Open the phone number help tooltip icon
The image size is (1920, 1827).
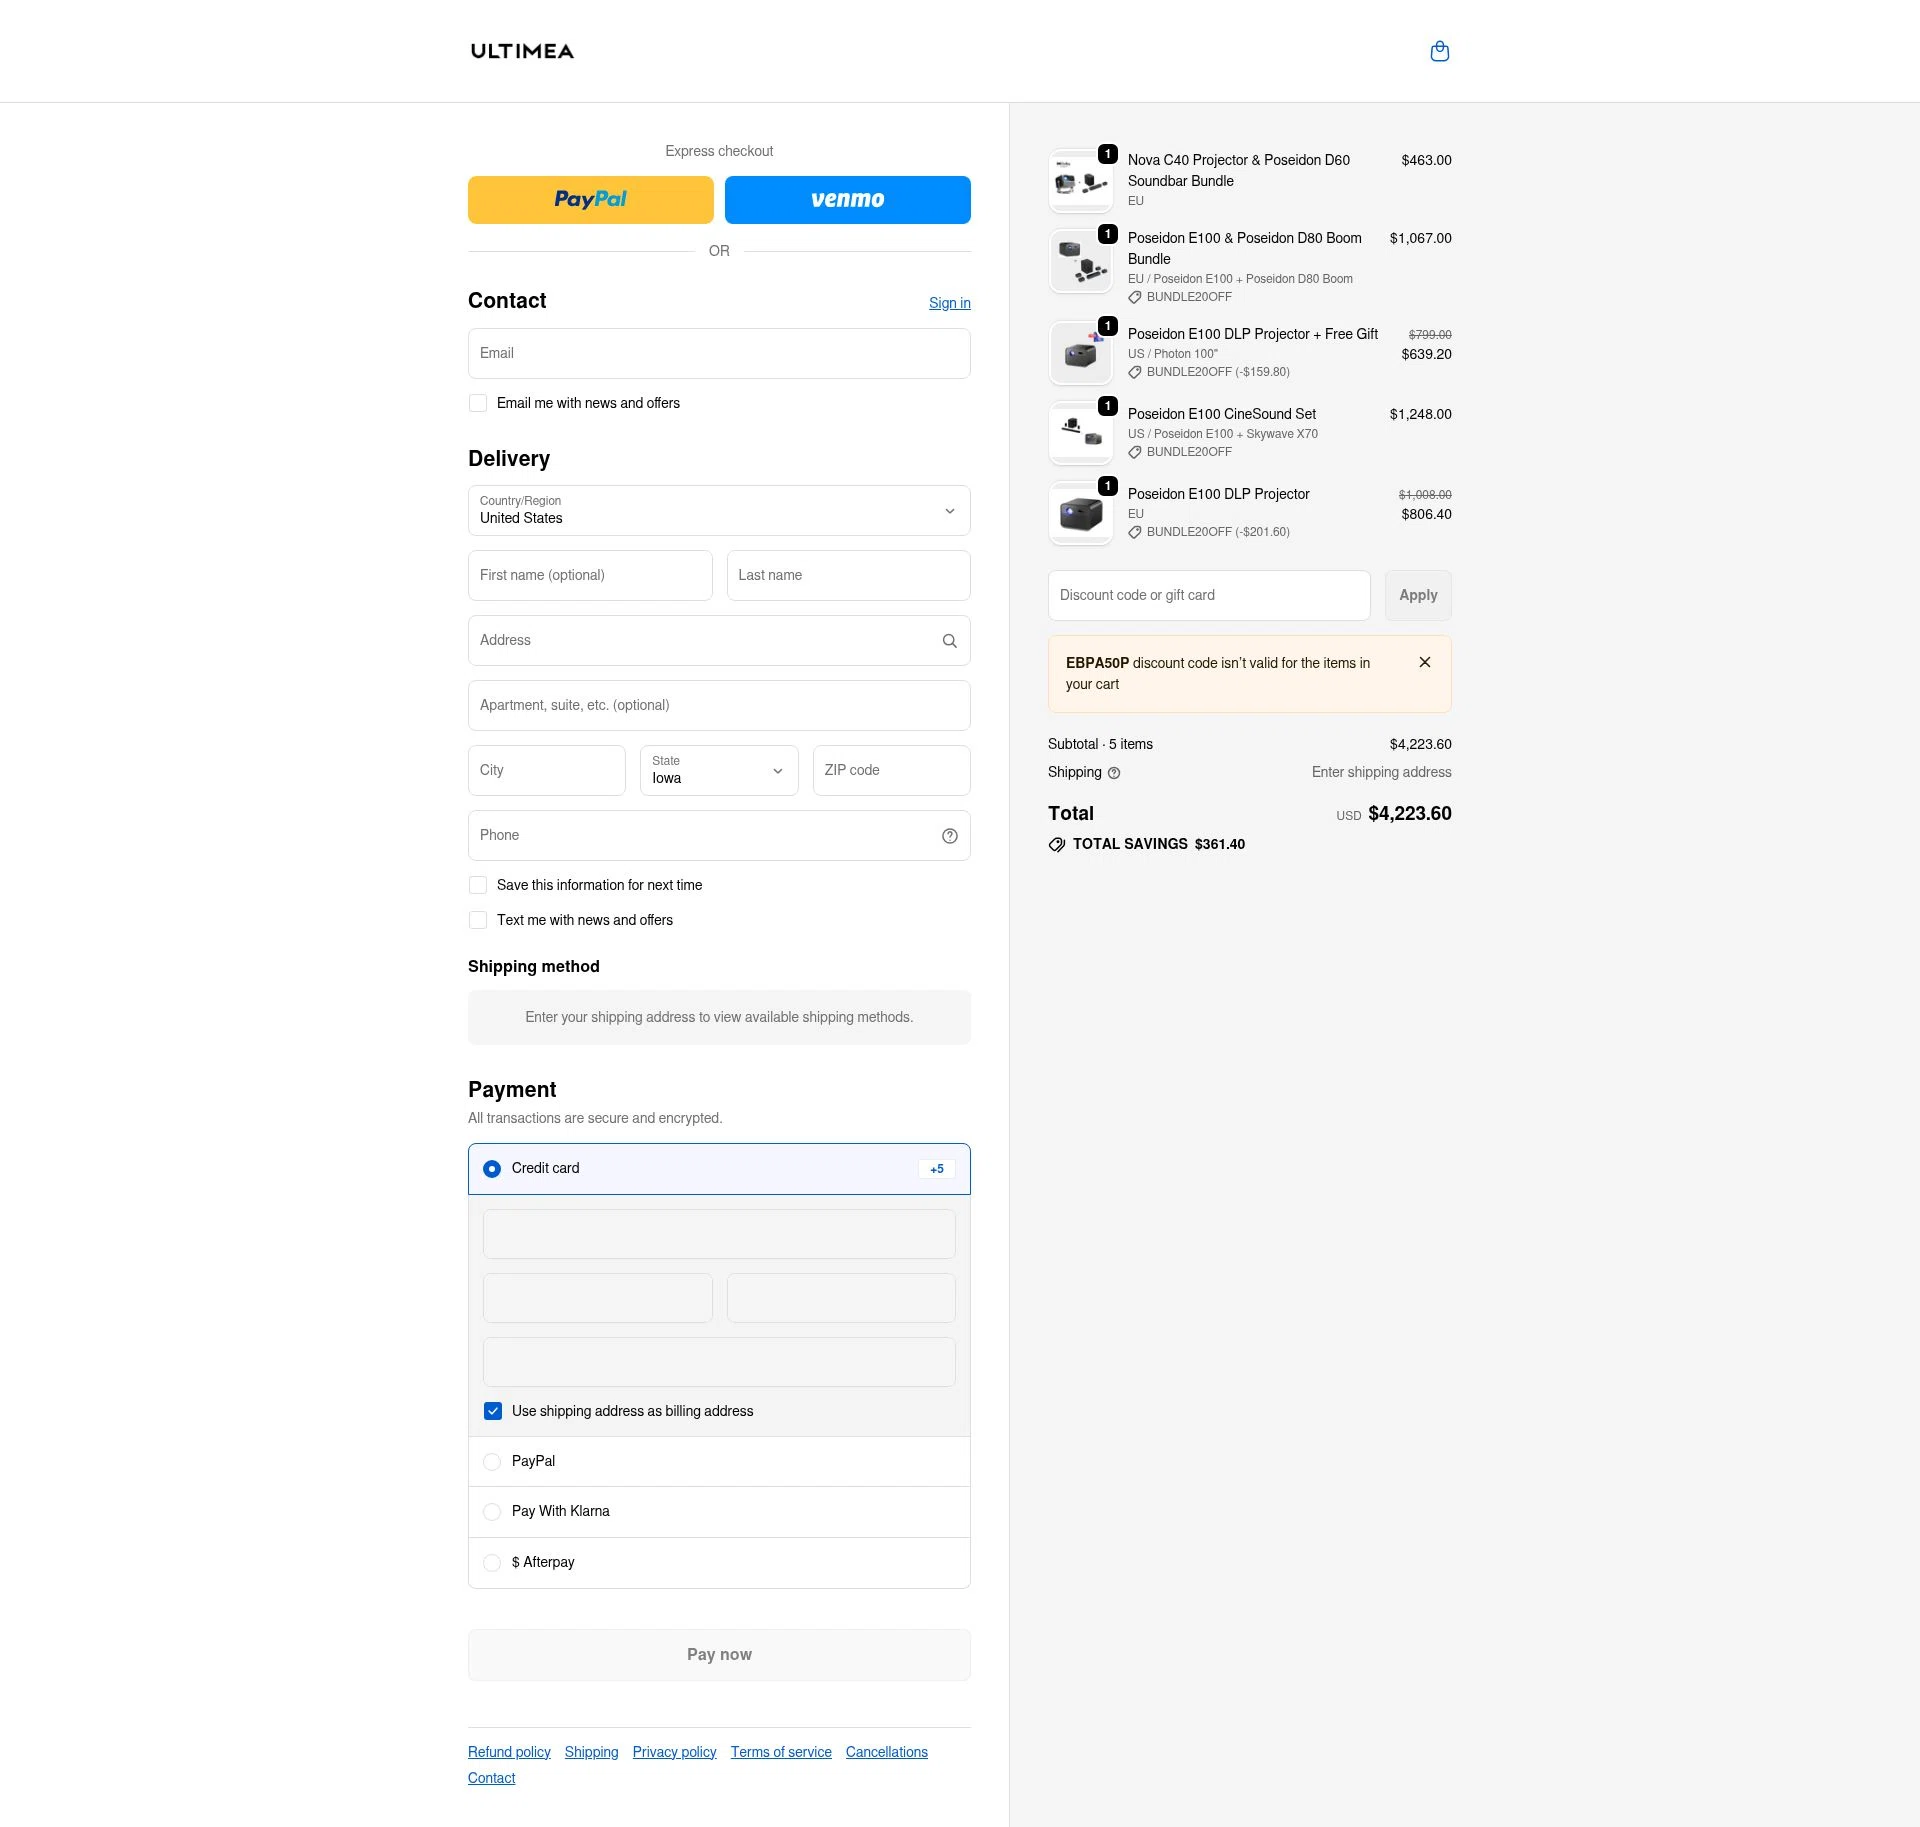948,835
